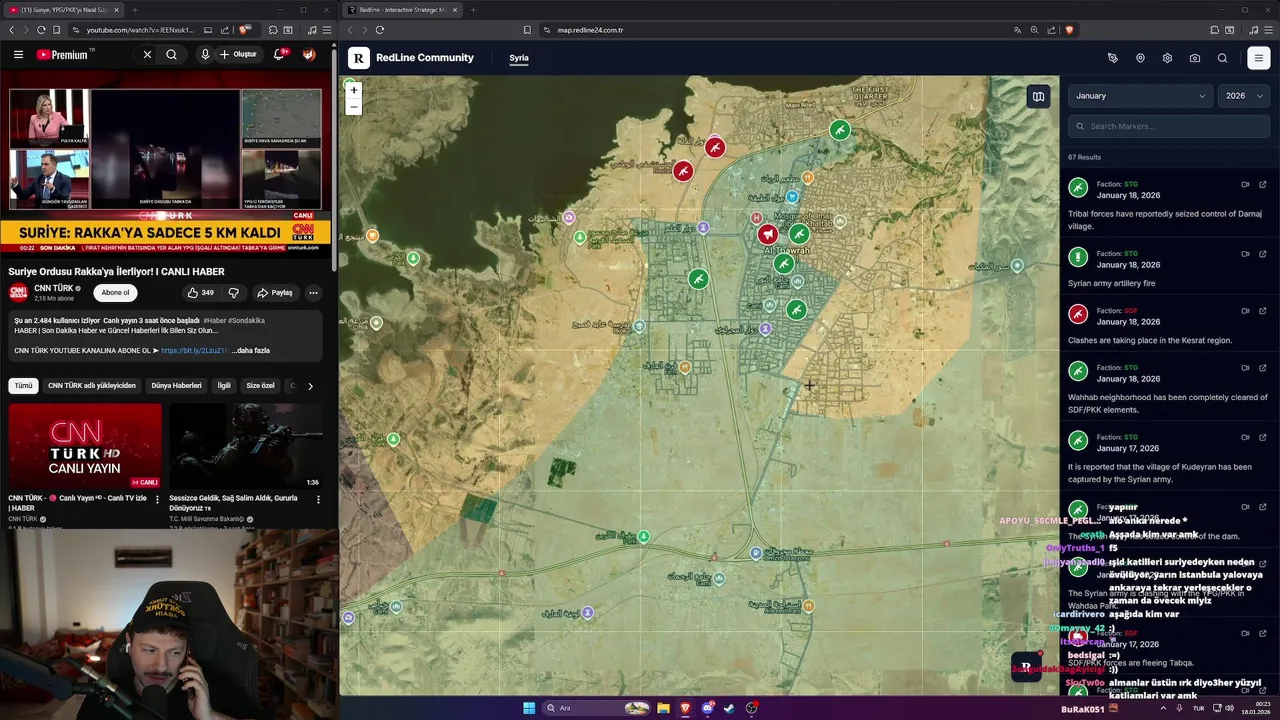1280x720 pixels.
Task: Toggle the RedLine hamburger sidebar button
Action: point(1259,58)
